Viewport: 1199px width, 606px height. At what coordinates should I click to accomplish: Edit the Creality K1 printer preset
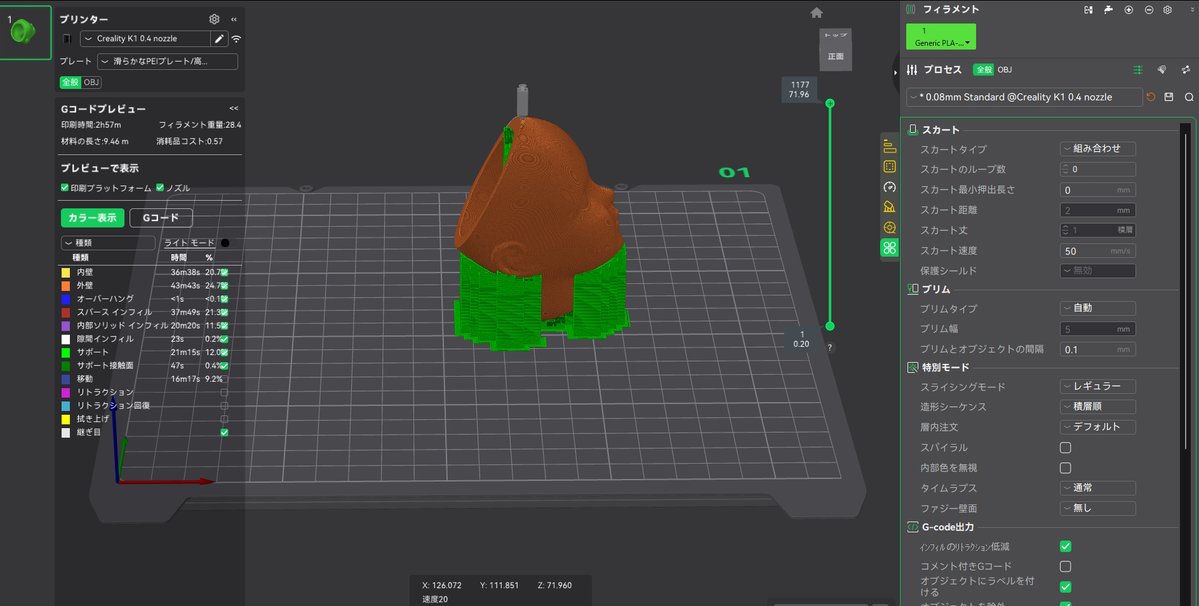[x=219, y=39]
